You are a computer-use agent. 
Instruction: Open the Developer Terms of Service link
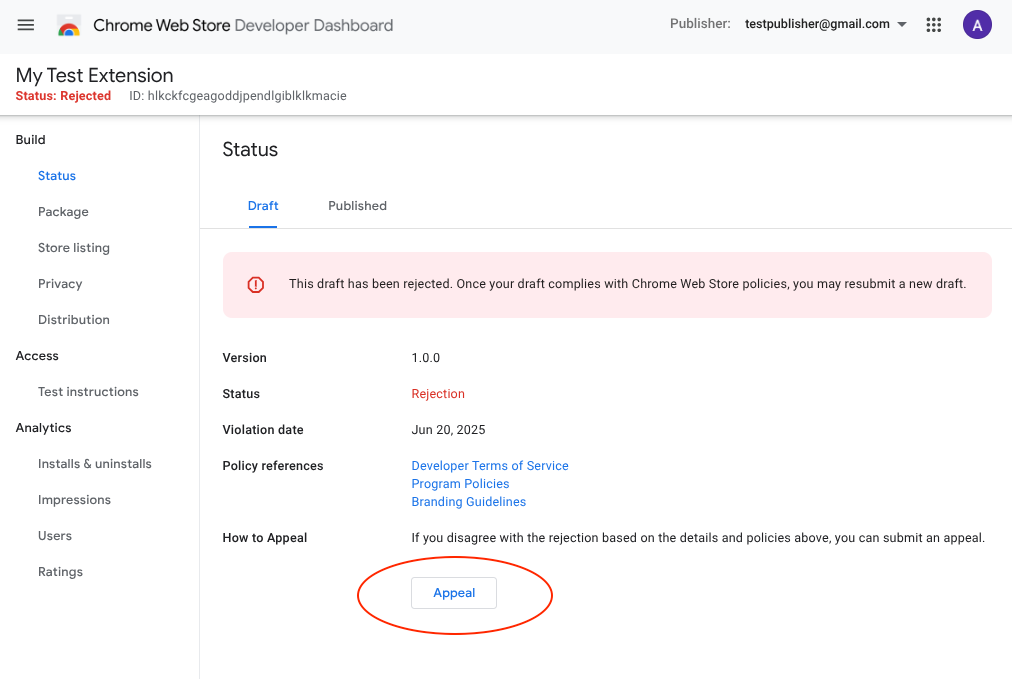coord(490,465)
